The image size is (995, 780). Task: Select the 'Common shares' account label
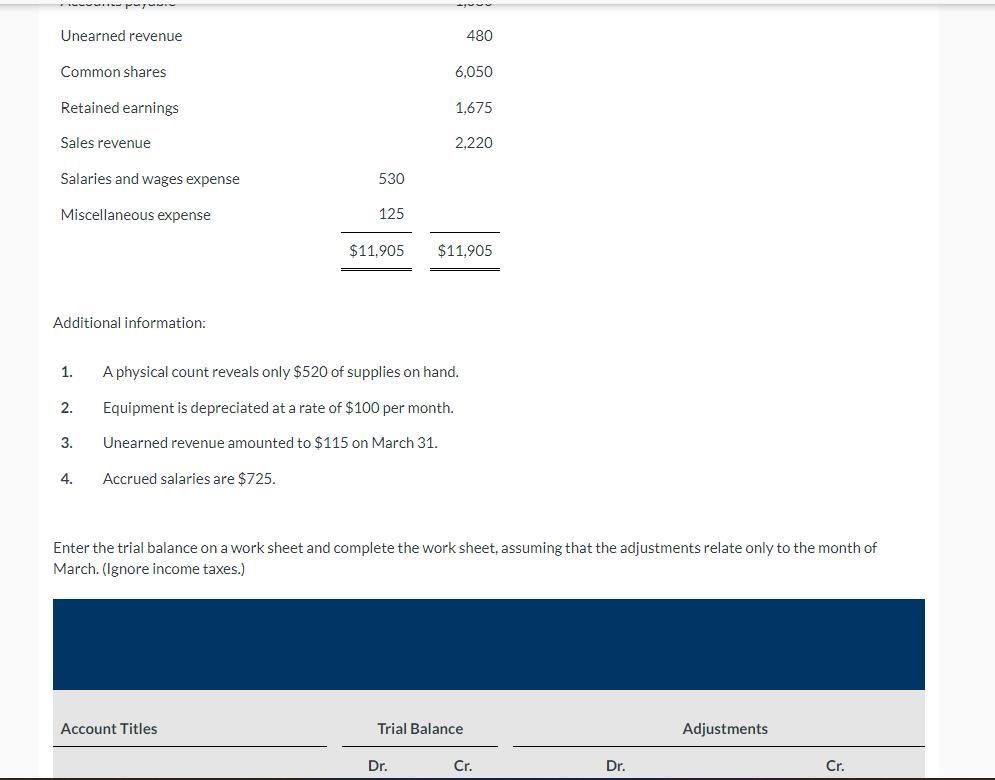tap(113, 72)
